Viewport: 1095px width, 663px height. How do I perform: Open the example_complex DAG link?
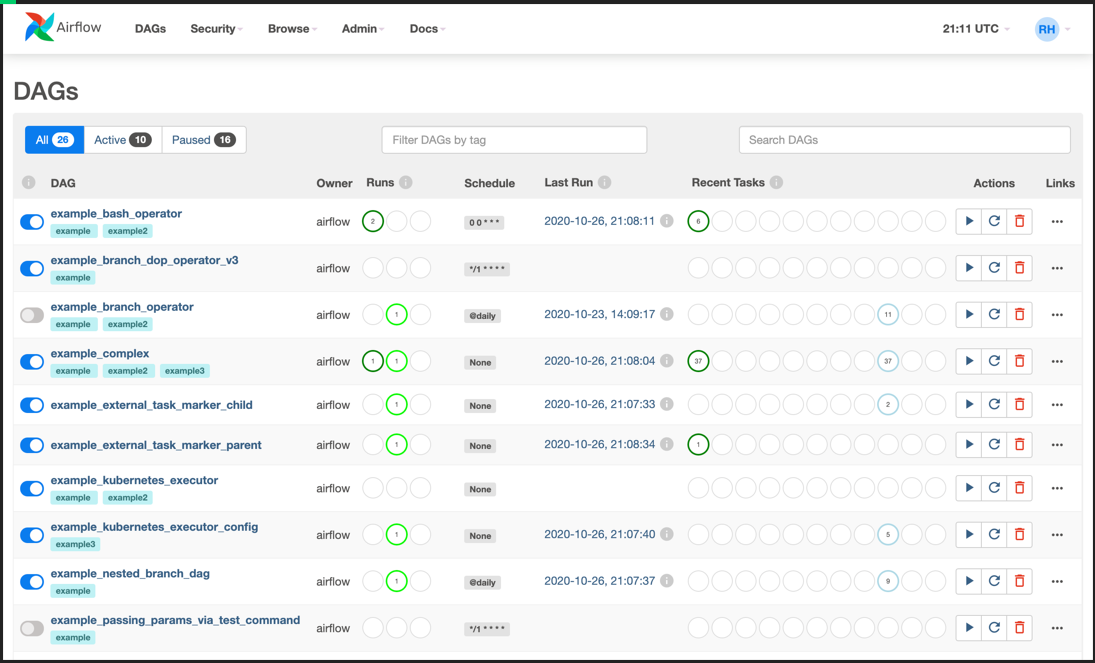100,353
